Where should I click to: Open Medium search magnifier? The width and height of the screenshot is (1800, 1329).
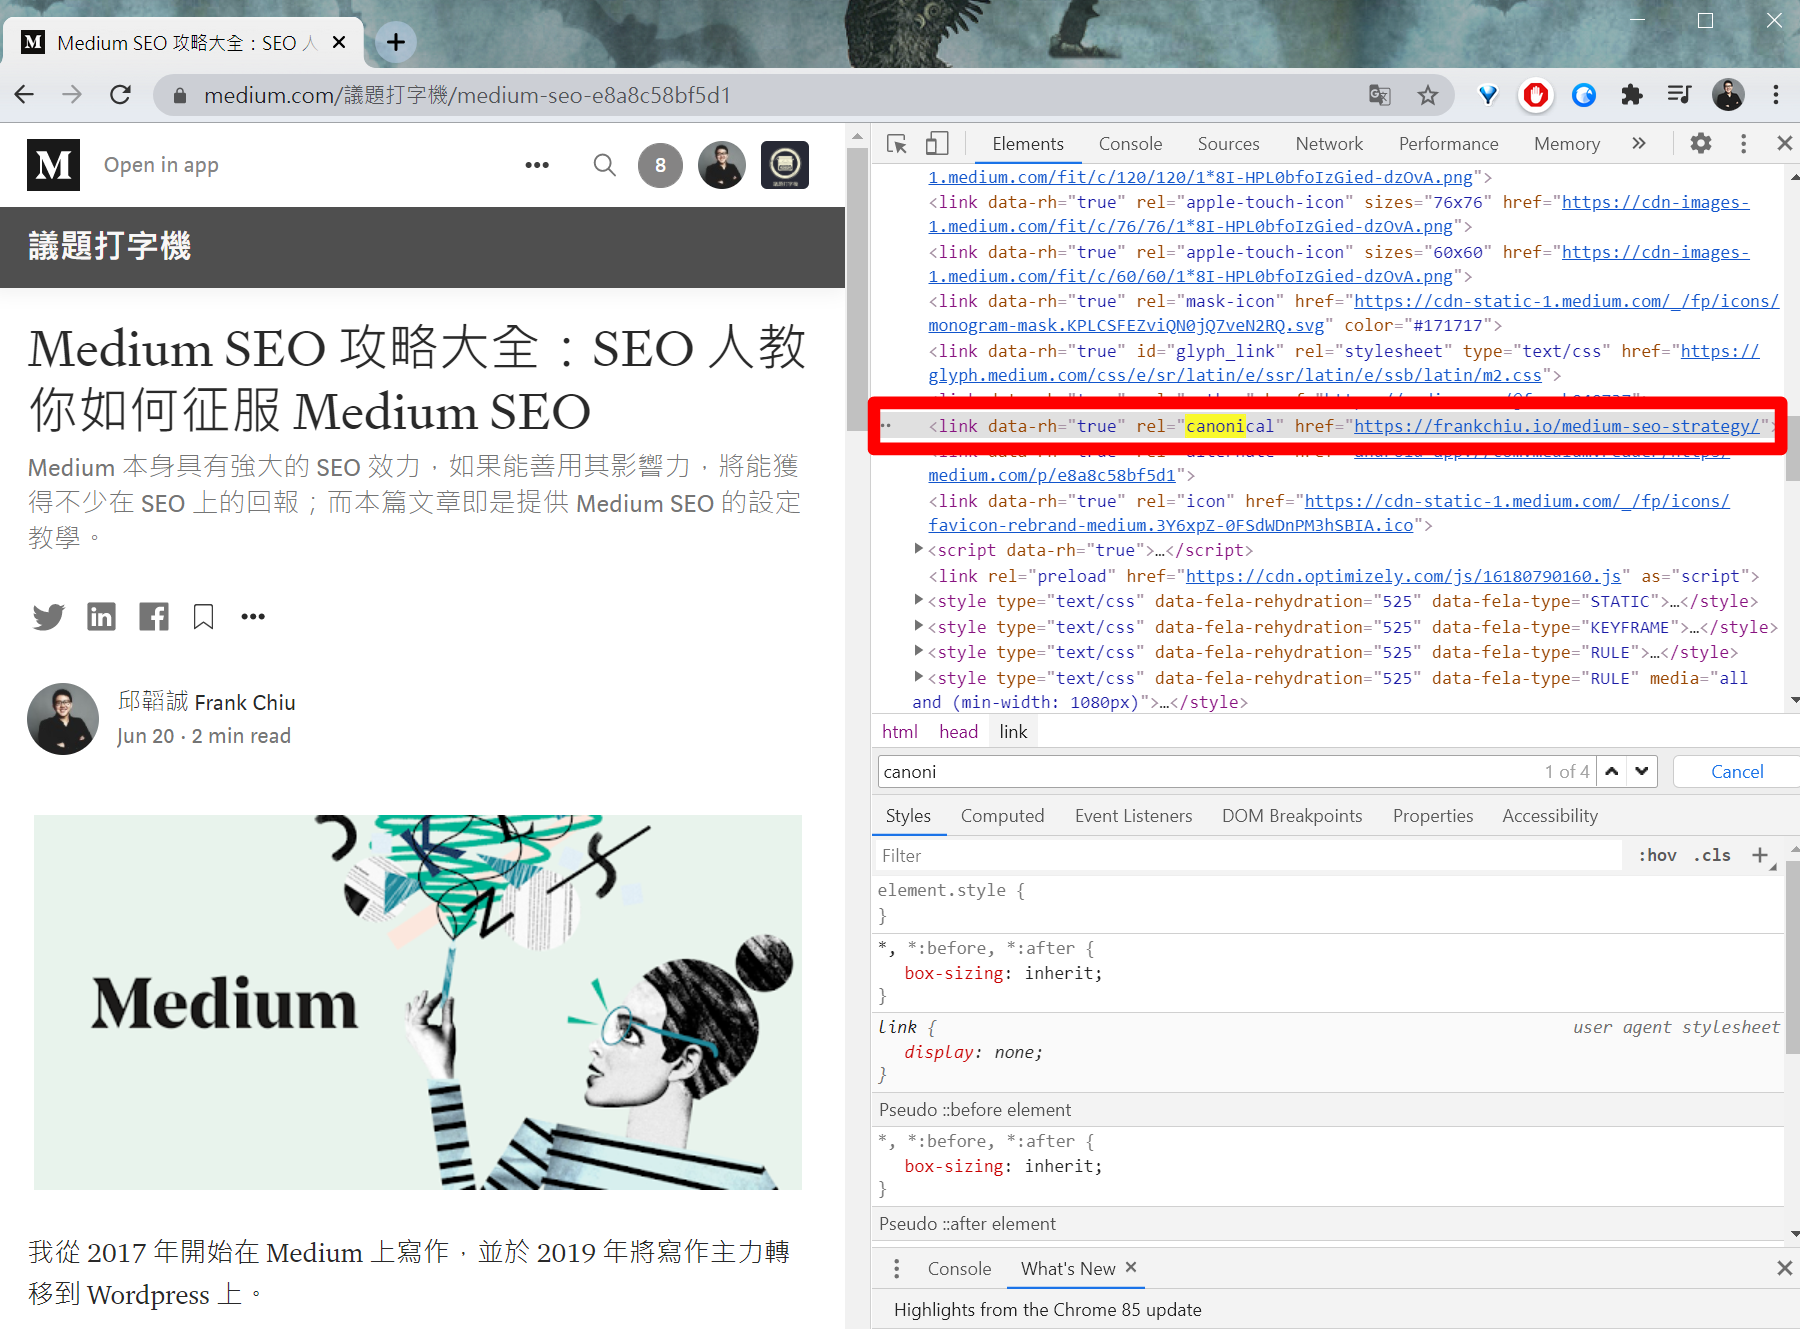pyautogui.click(x=604, y=165)
